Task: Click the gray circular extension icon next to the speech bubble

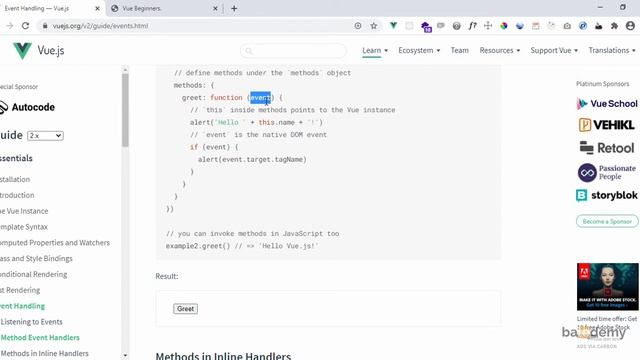Action: click(x=456, y=26)
